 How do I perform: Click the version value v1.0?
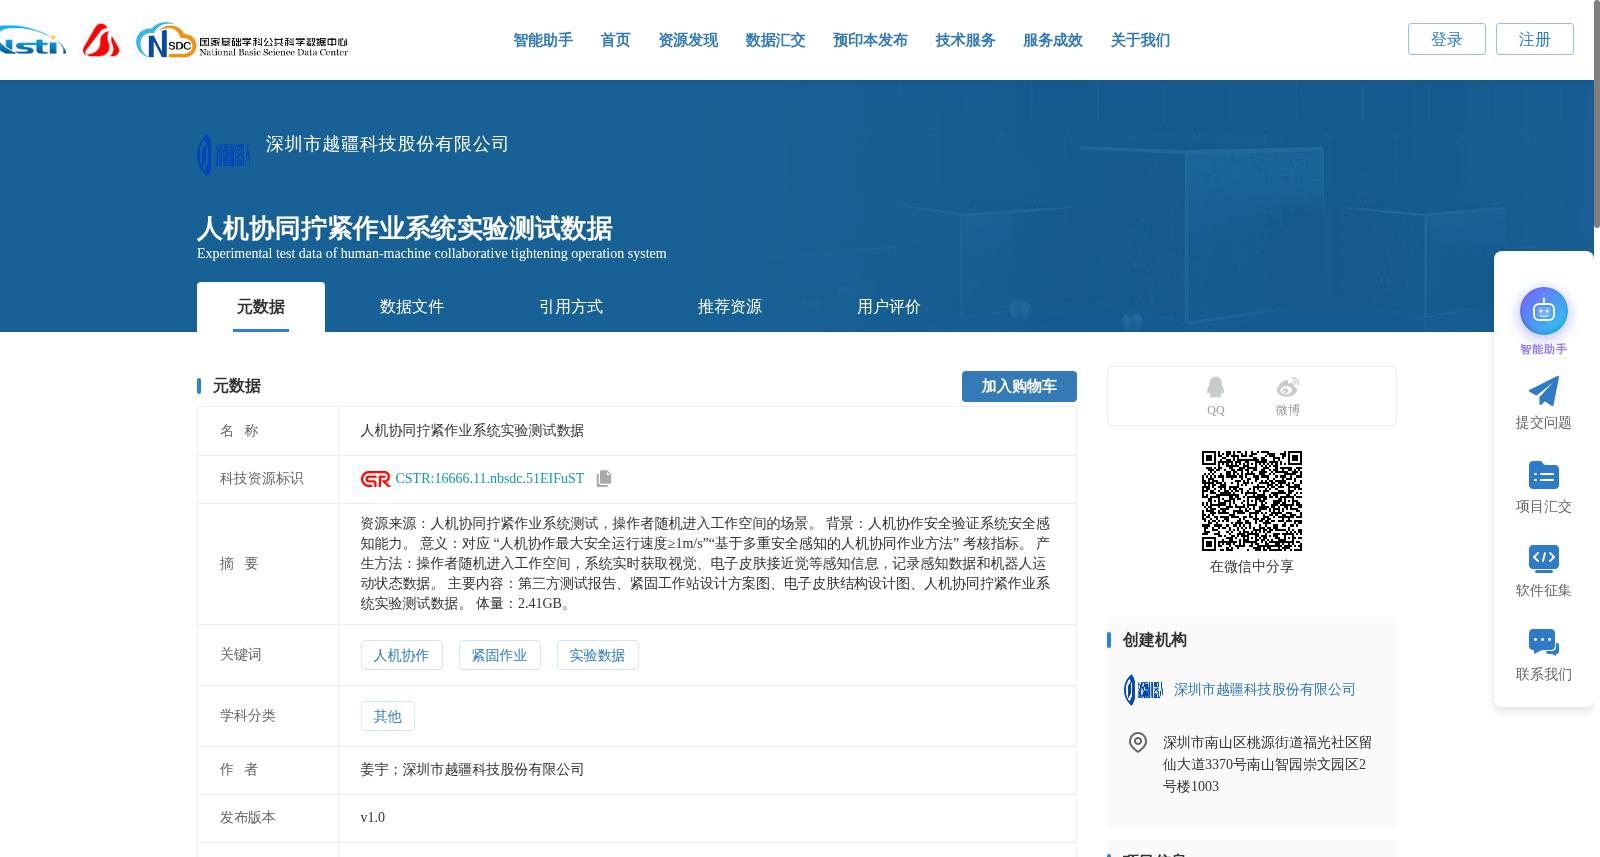point(372,818)
